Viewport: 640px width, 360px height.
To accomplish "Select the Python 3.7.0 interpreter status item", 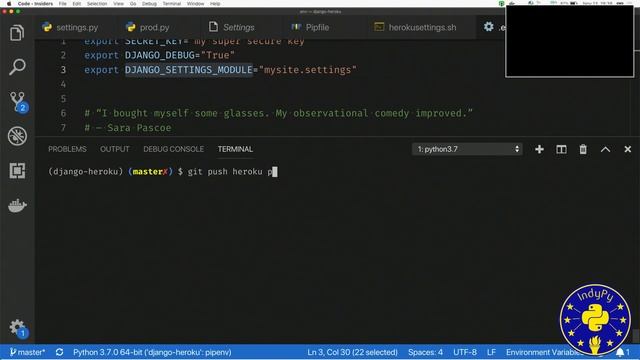I will point(152,352).
